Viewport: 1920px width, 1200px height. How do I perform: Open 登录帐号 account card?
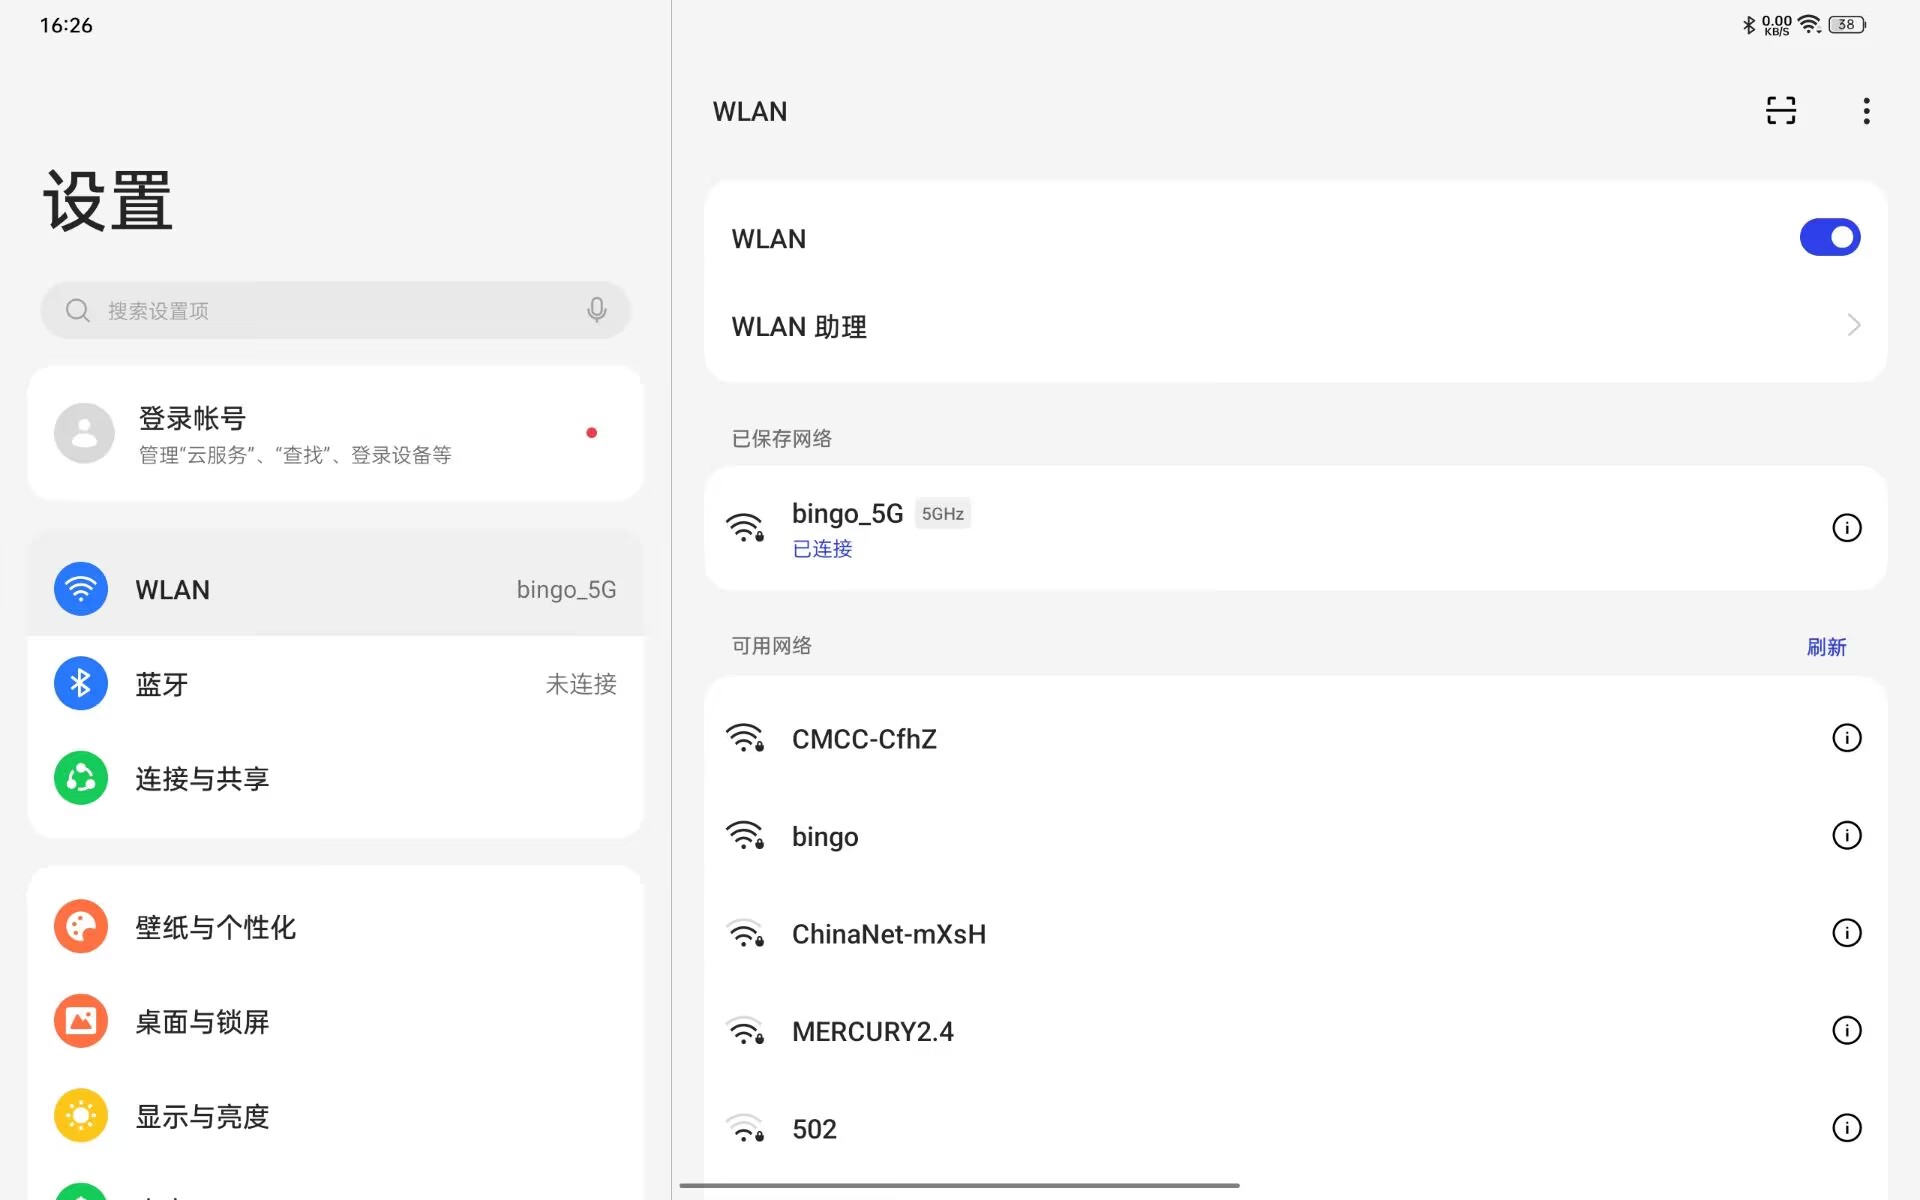[x=335, y=434]
